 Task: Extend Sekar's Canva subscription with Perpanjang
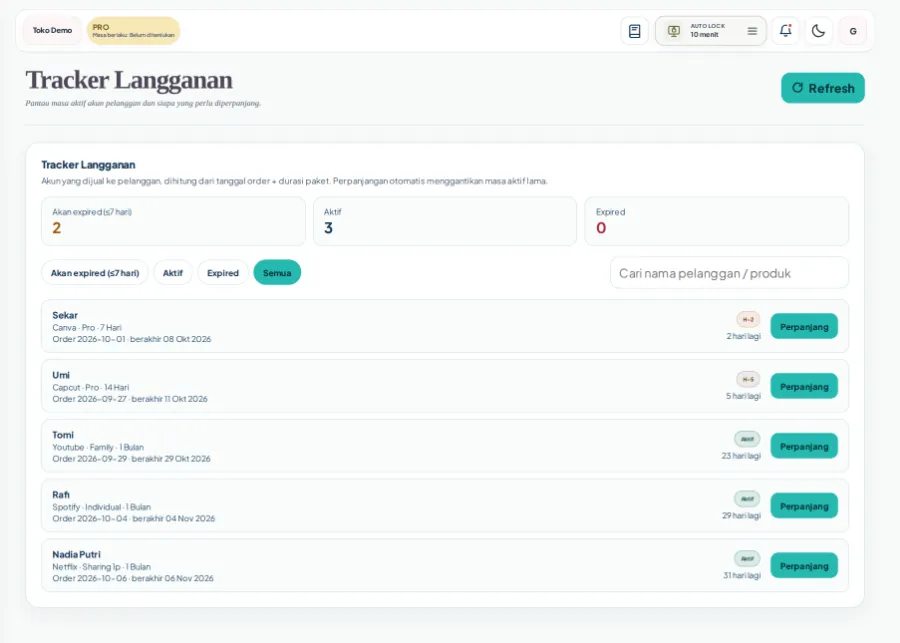804,327
